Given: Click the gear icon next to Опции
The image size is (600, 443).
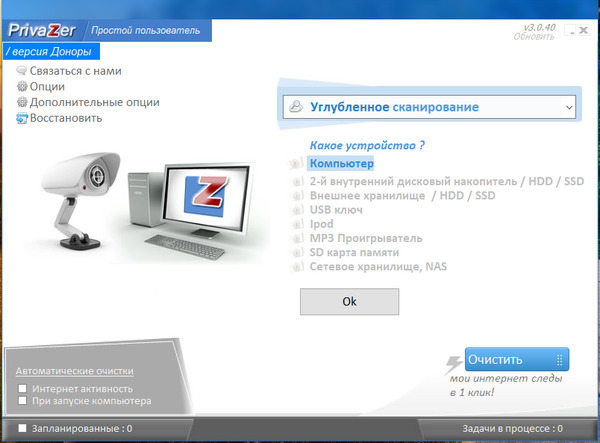Looking at the screenshot, I should click(x=22, y=87).
